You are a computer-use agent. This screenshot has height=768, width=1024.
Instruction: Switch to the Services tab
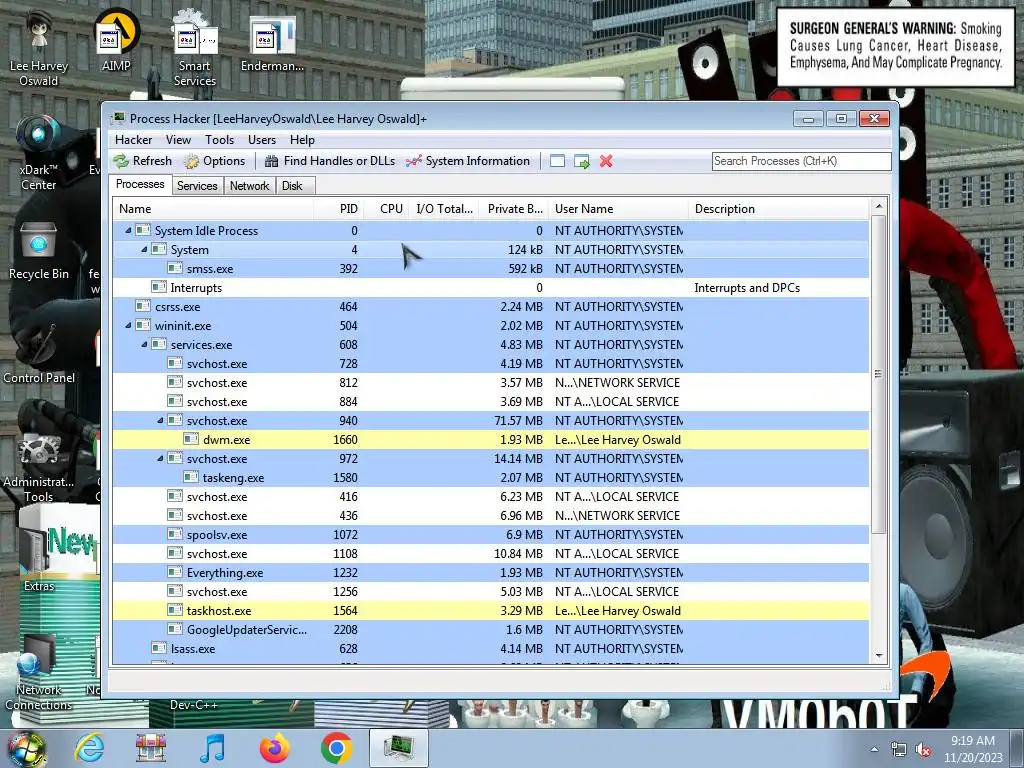197,186
